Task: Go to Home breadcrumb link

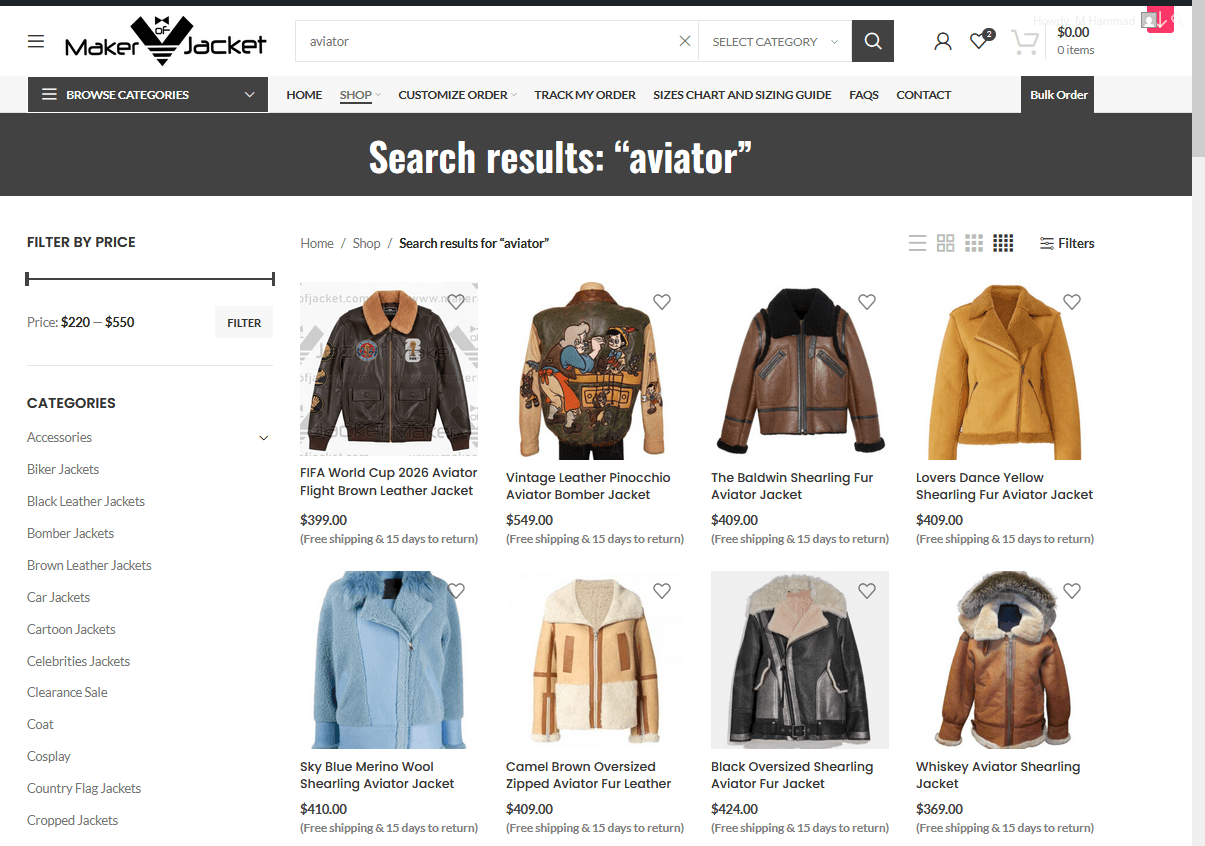Action: tap(317, 243)
